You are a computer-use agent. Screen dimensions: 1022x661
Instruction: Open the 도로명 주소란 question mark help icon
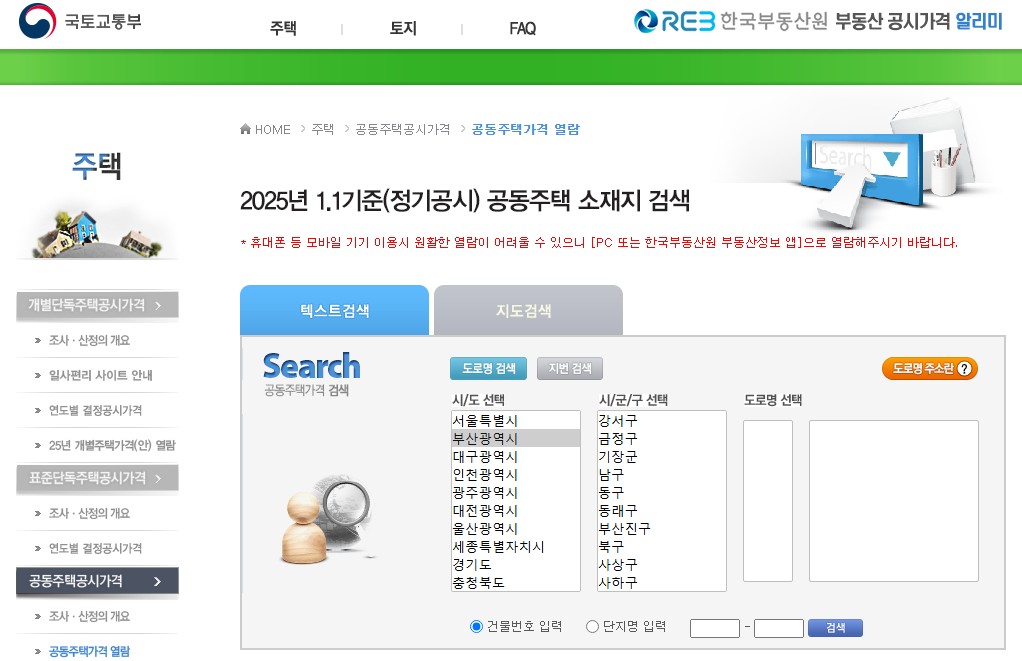point(965,368)
